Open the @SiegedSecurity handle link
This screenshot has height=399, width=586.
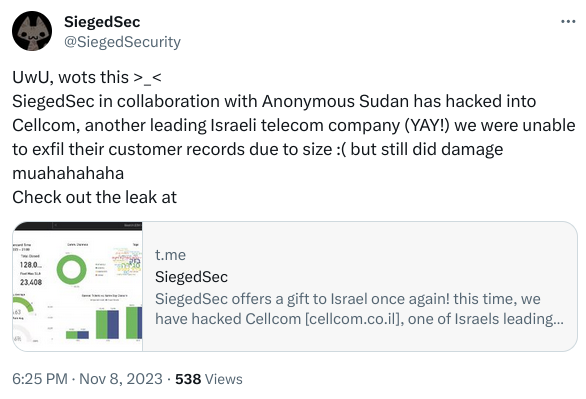pos(122,42)
